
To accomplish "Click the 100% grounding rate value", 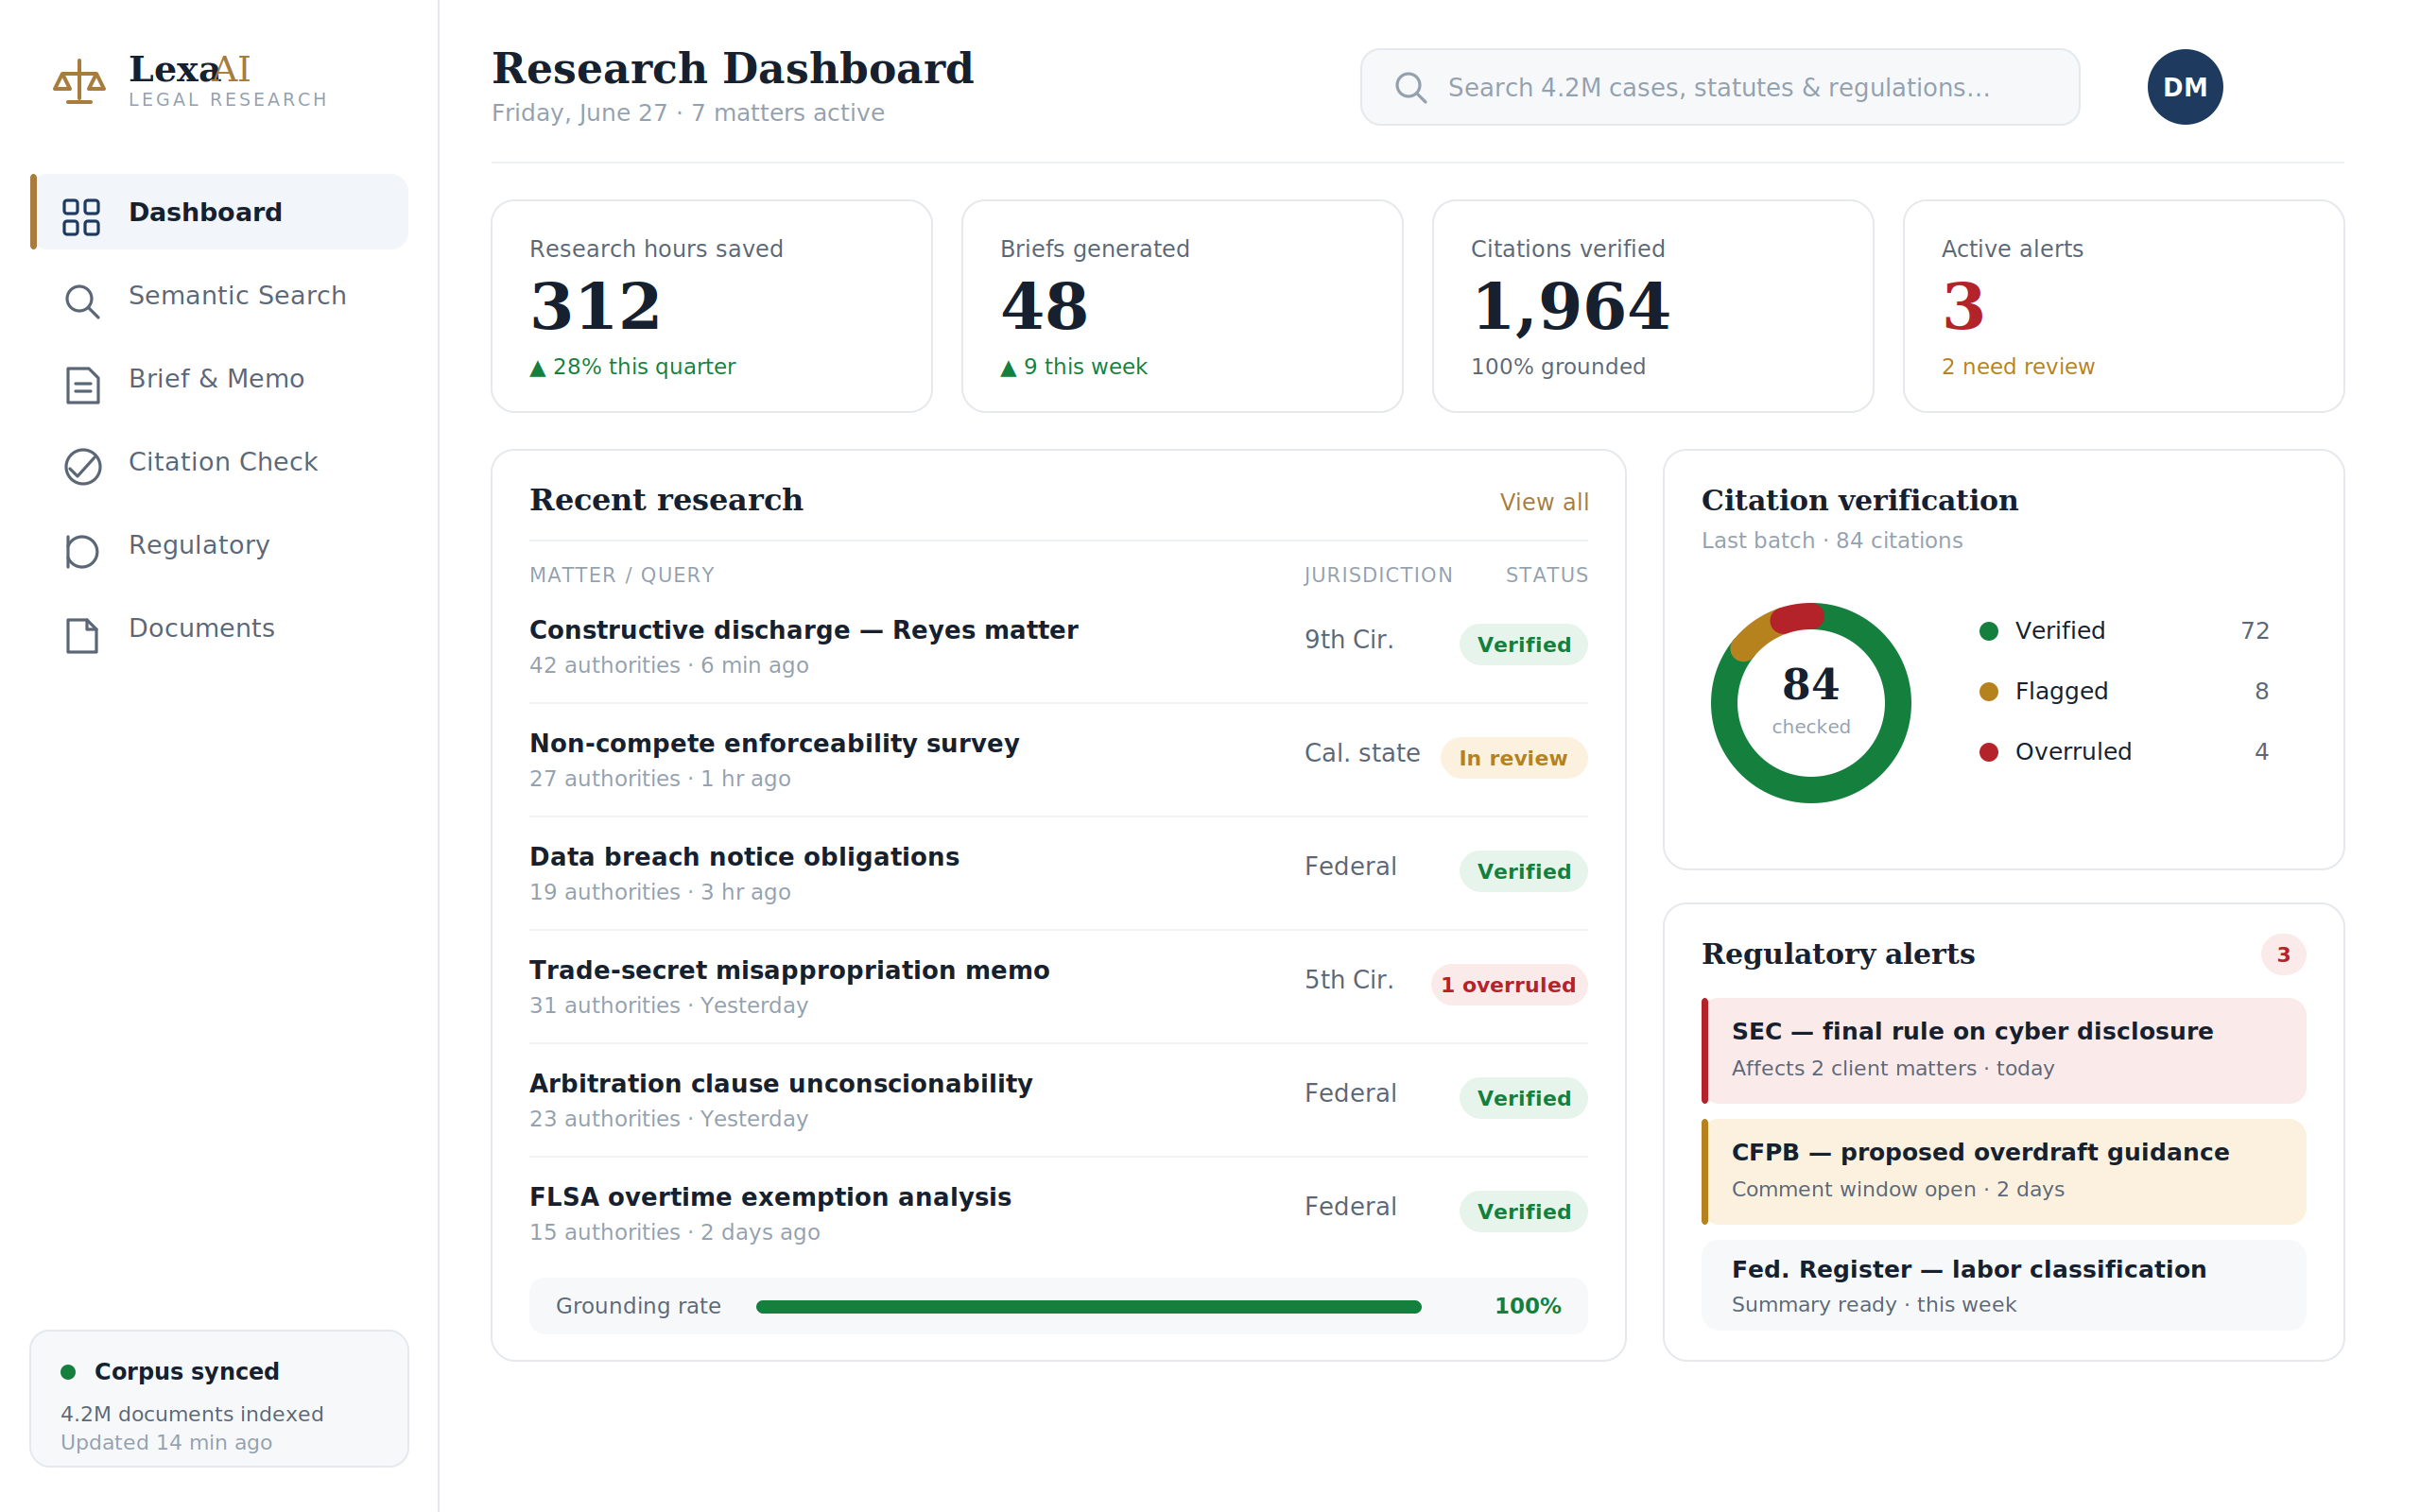I will click(1527, 1306).
